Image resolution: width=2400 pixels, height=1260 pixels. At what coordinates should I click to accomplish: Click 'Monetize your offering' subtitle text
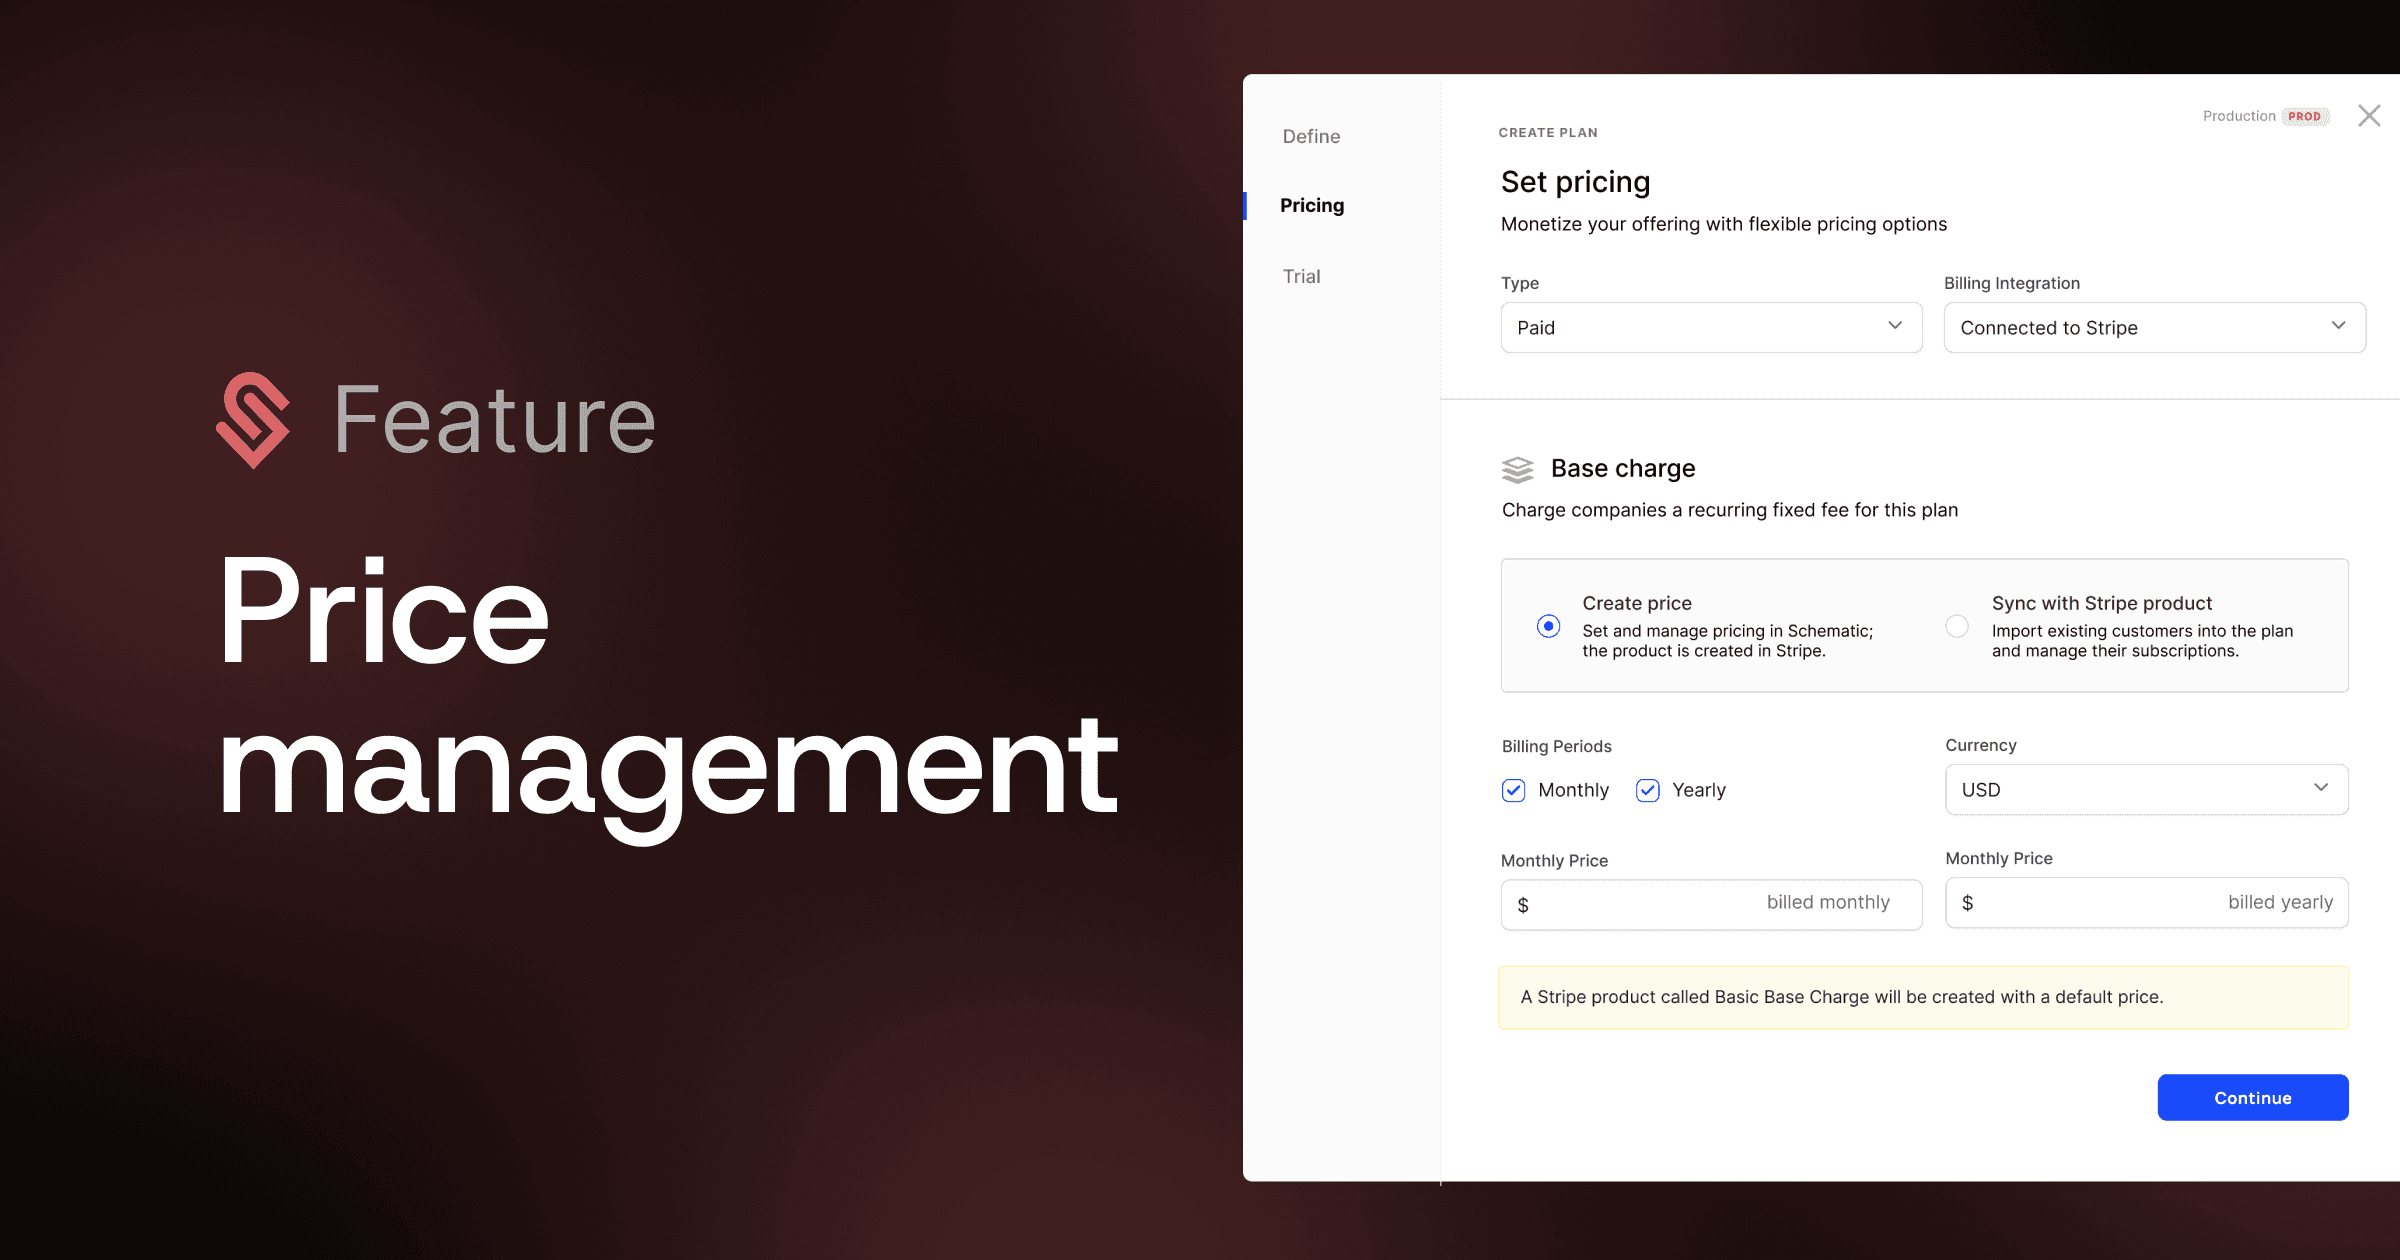(1724, 224)
